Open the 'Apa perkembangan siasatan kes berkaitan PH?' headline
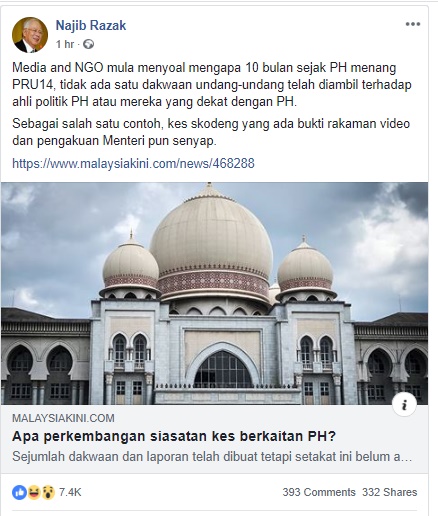This screenshot has width=438, height=516. (174, 436)
